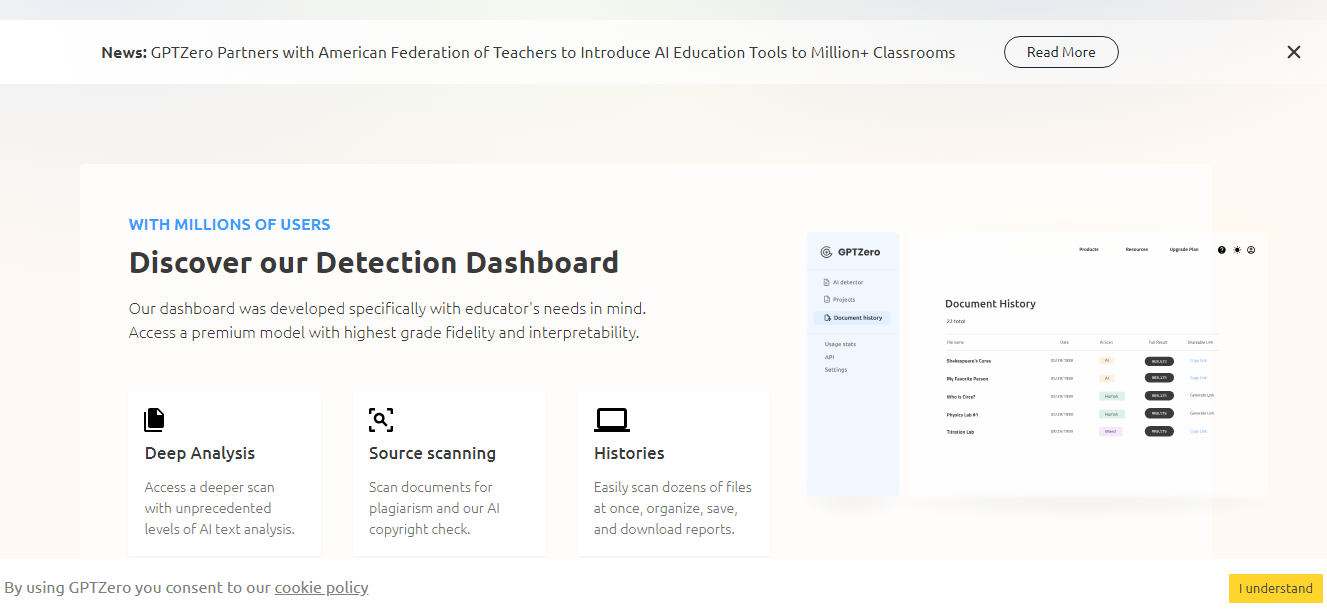Click the educator's needs paragraph text
Viewport: 1327px width, 610px height.
click(x=387, y=320)
